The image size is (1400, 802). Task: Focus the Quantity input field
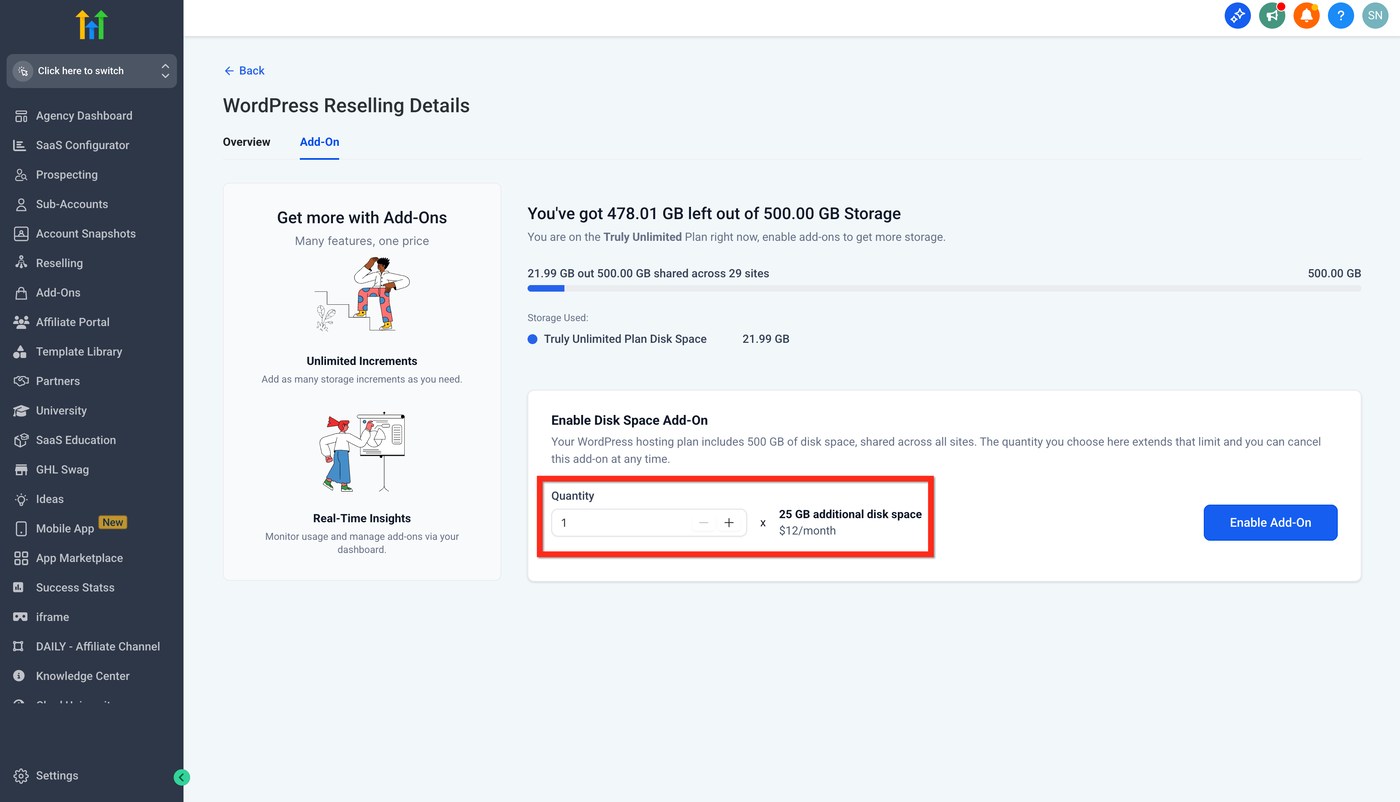(x=622, y=523)
